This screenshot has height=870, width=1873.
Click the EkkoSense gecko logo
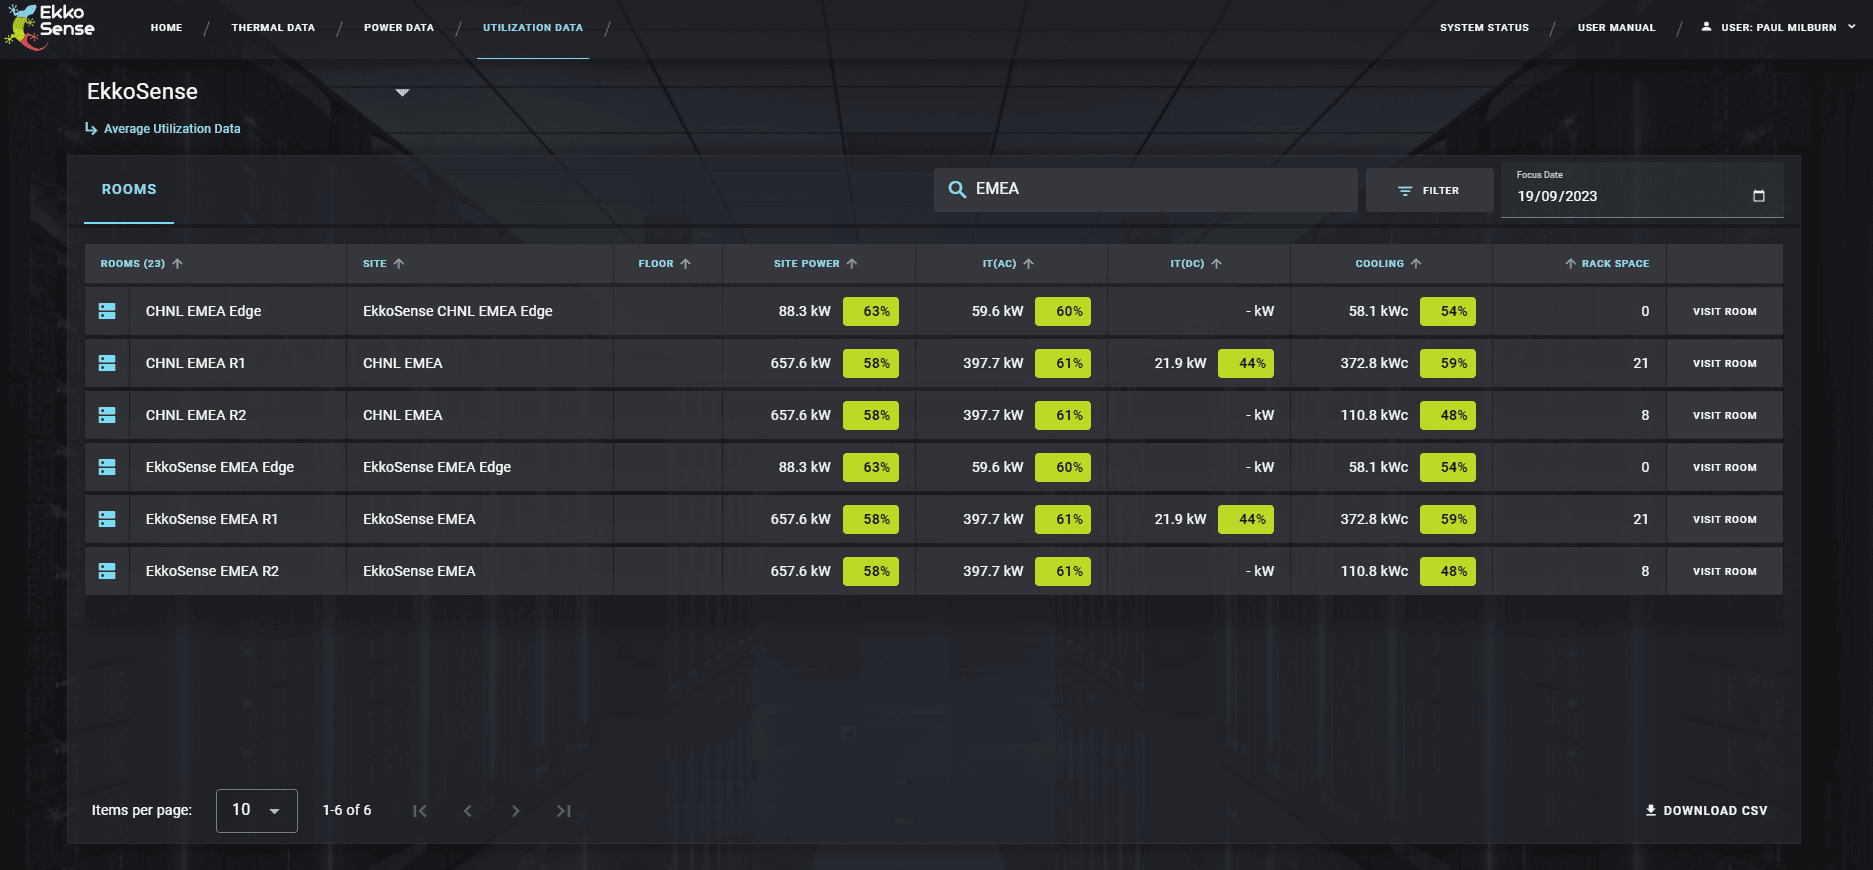click(50, 27)
